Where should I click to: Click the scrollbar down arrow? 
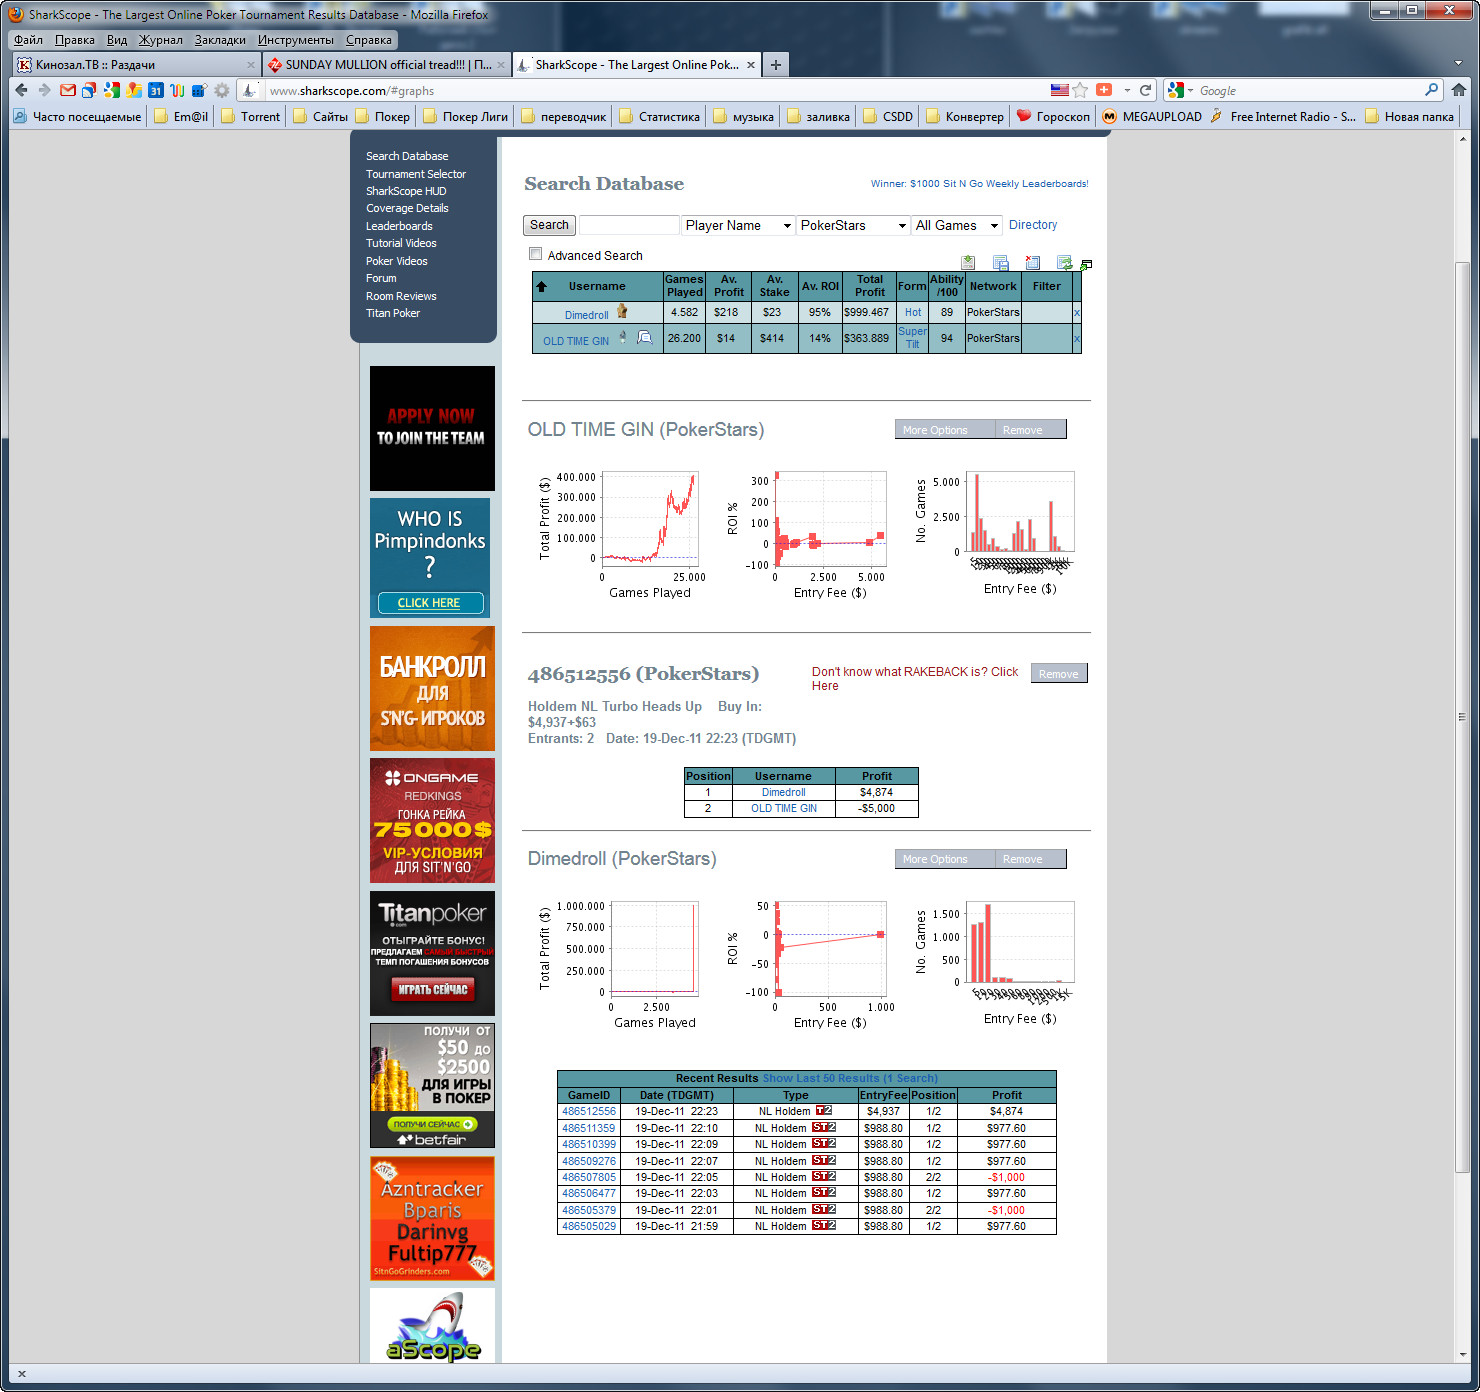coord(1462,1355)
